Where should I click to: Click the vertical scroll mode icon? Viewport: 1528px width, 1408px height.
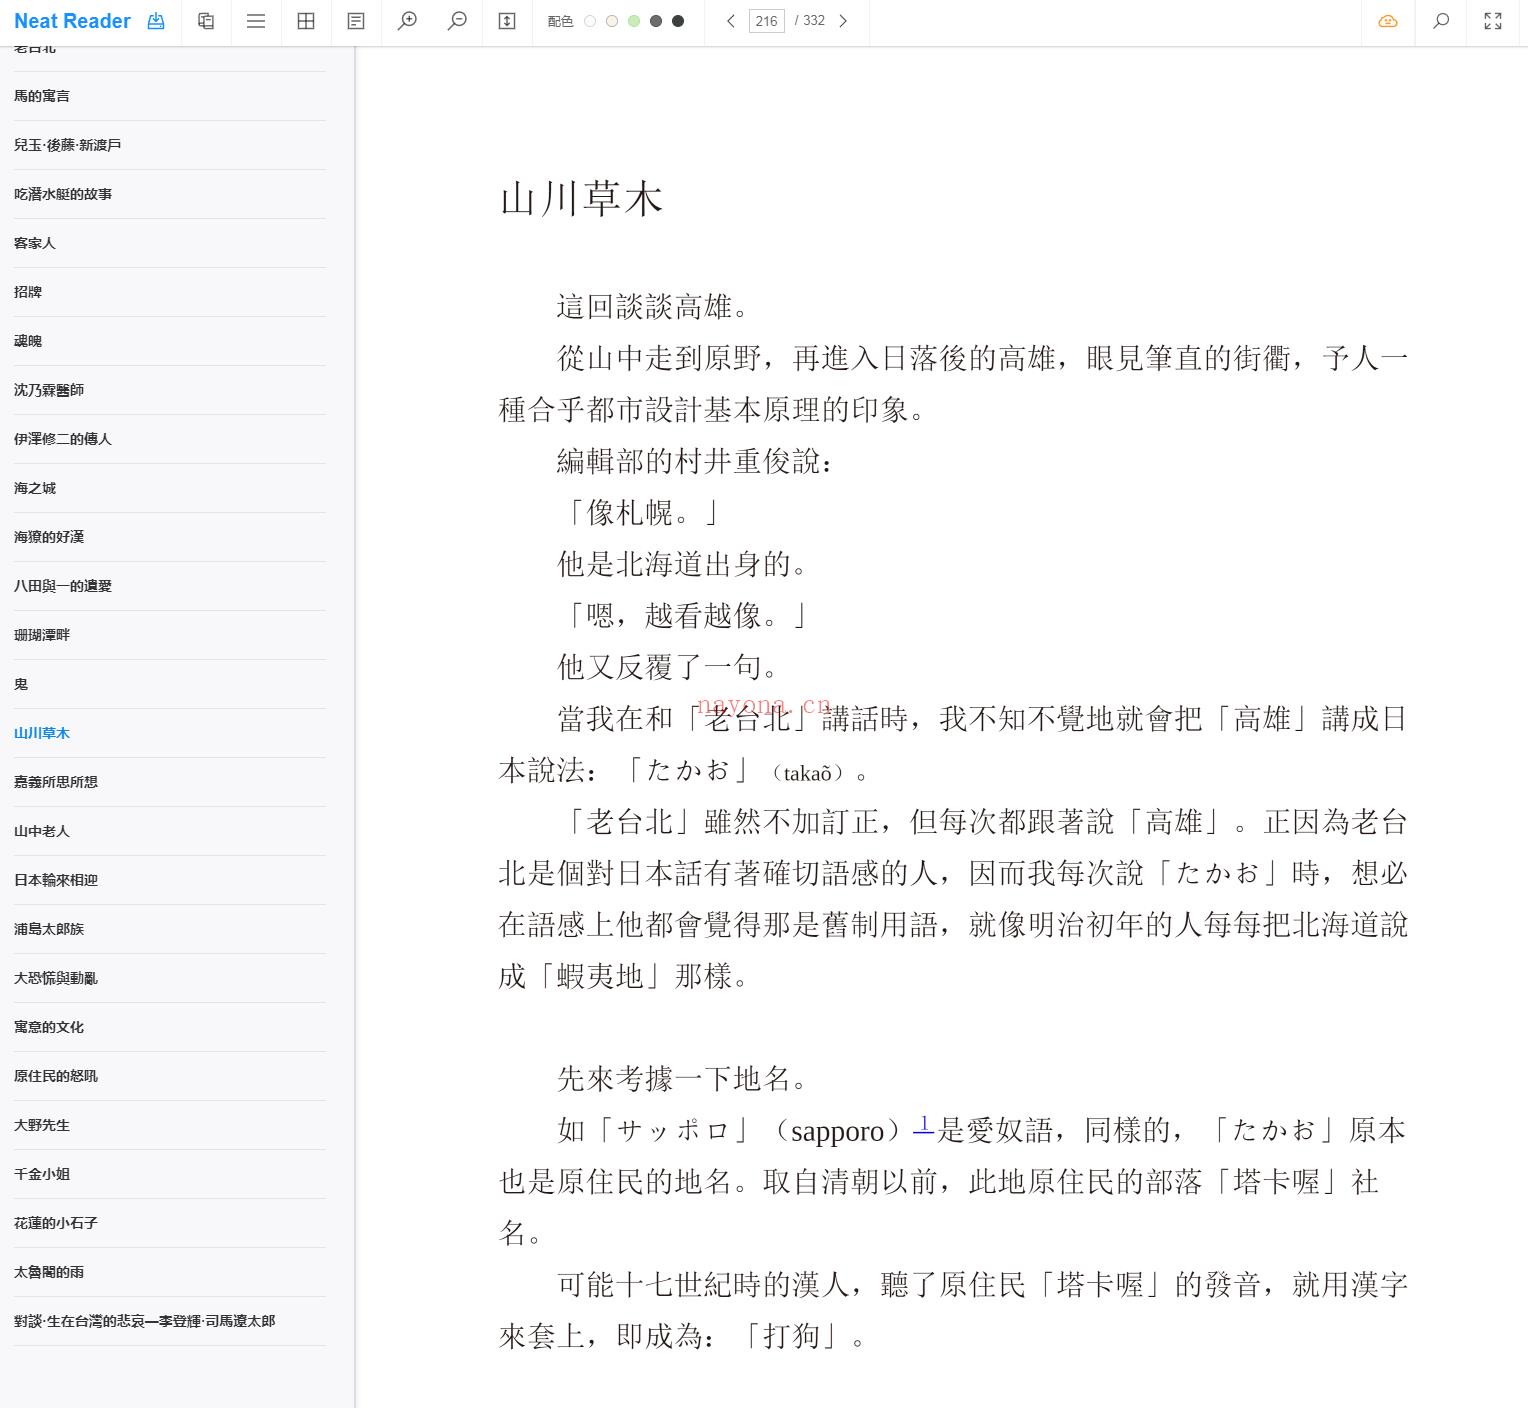pyautogui.click(x=507, y=21)
